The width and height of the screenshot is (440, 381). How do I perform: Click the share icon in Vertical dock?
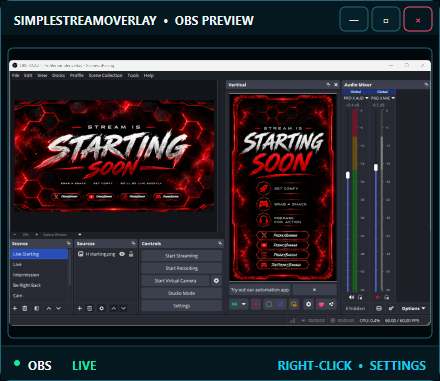331,304
